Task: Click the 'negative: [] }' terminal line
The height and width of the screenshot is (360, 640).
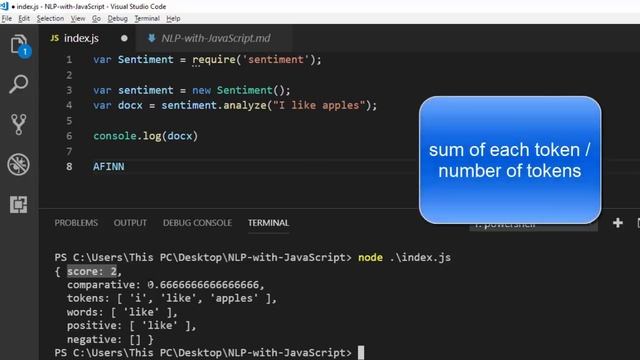Action: (x=110, y=340)
